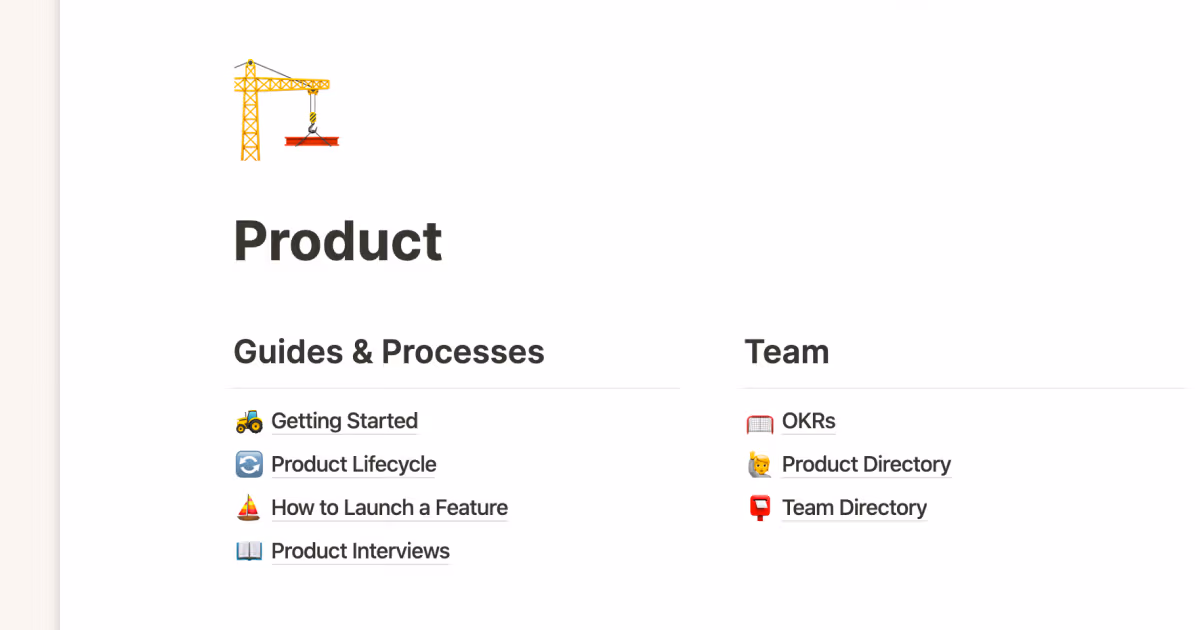
Task: Click the blue arrows icon next to Product Lifecycle
Action: [249, 464]
